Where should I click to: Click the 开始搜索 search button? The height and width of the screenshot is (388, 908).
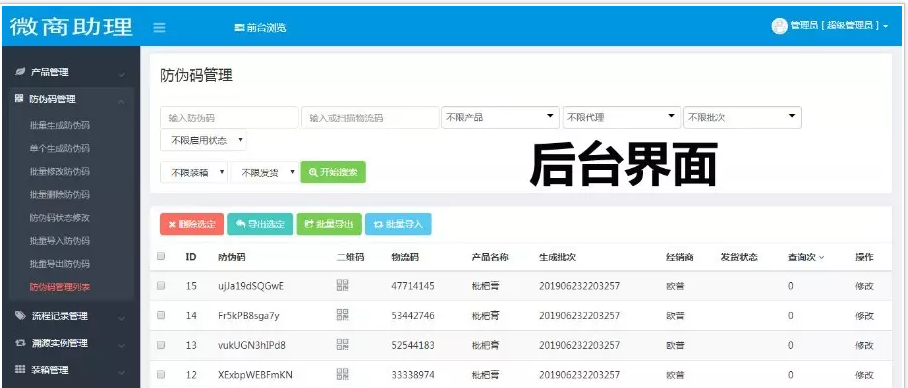tap(333, 172)
